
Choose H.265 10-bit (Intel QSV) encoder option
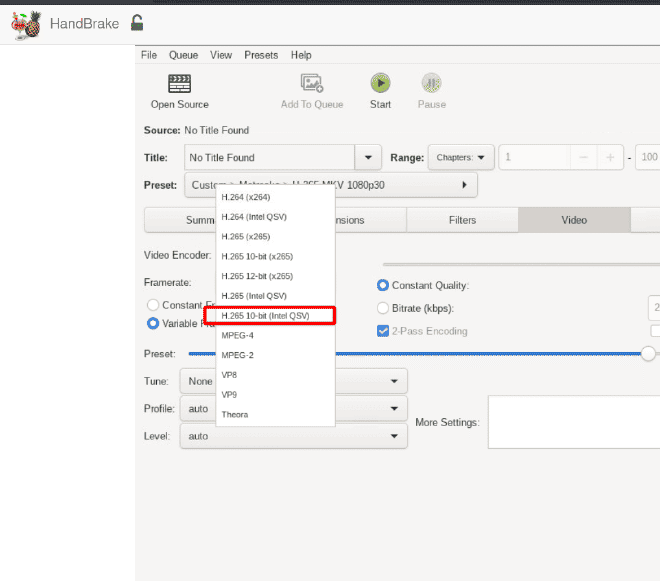pos(275,316)
